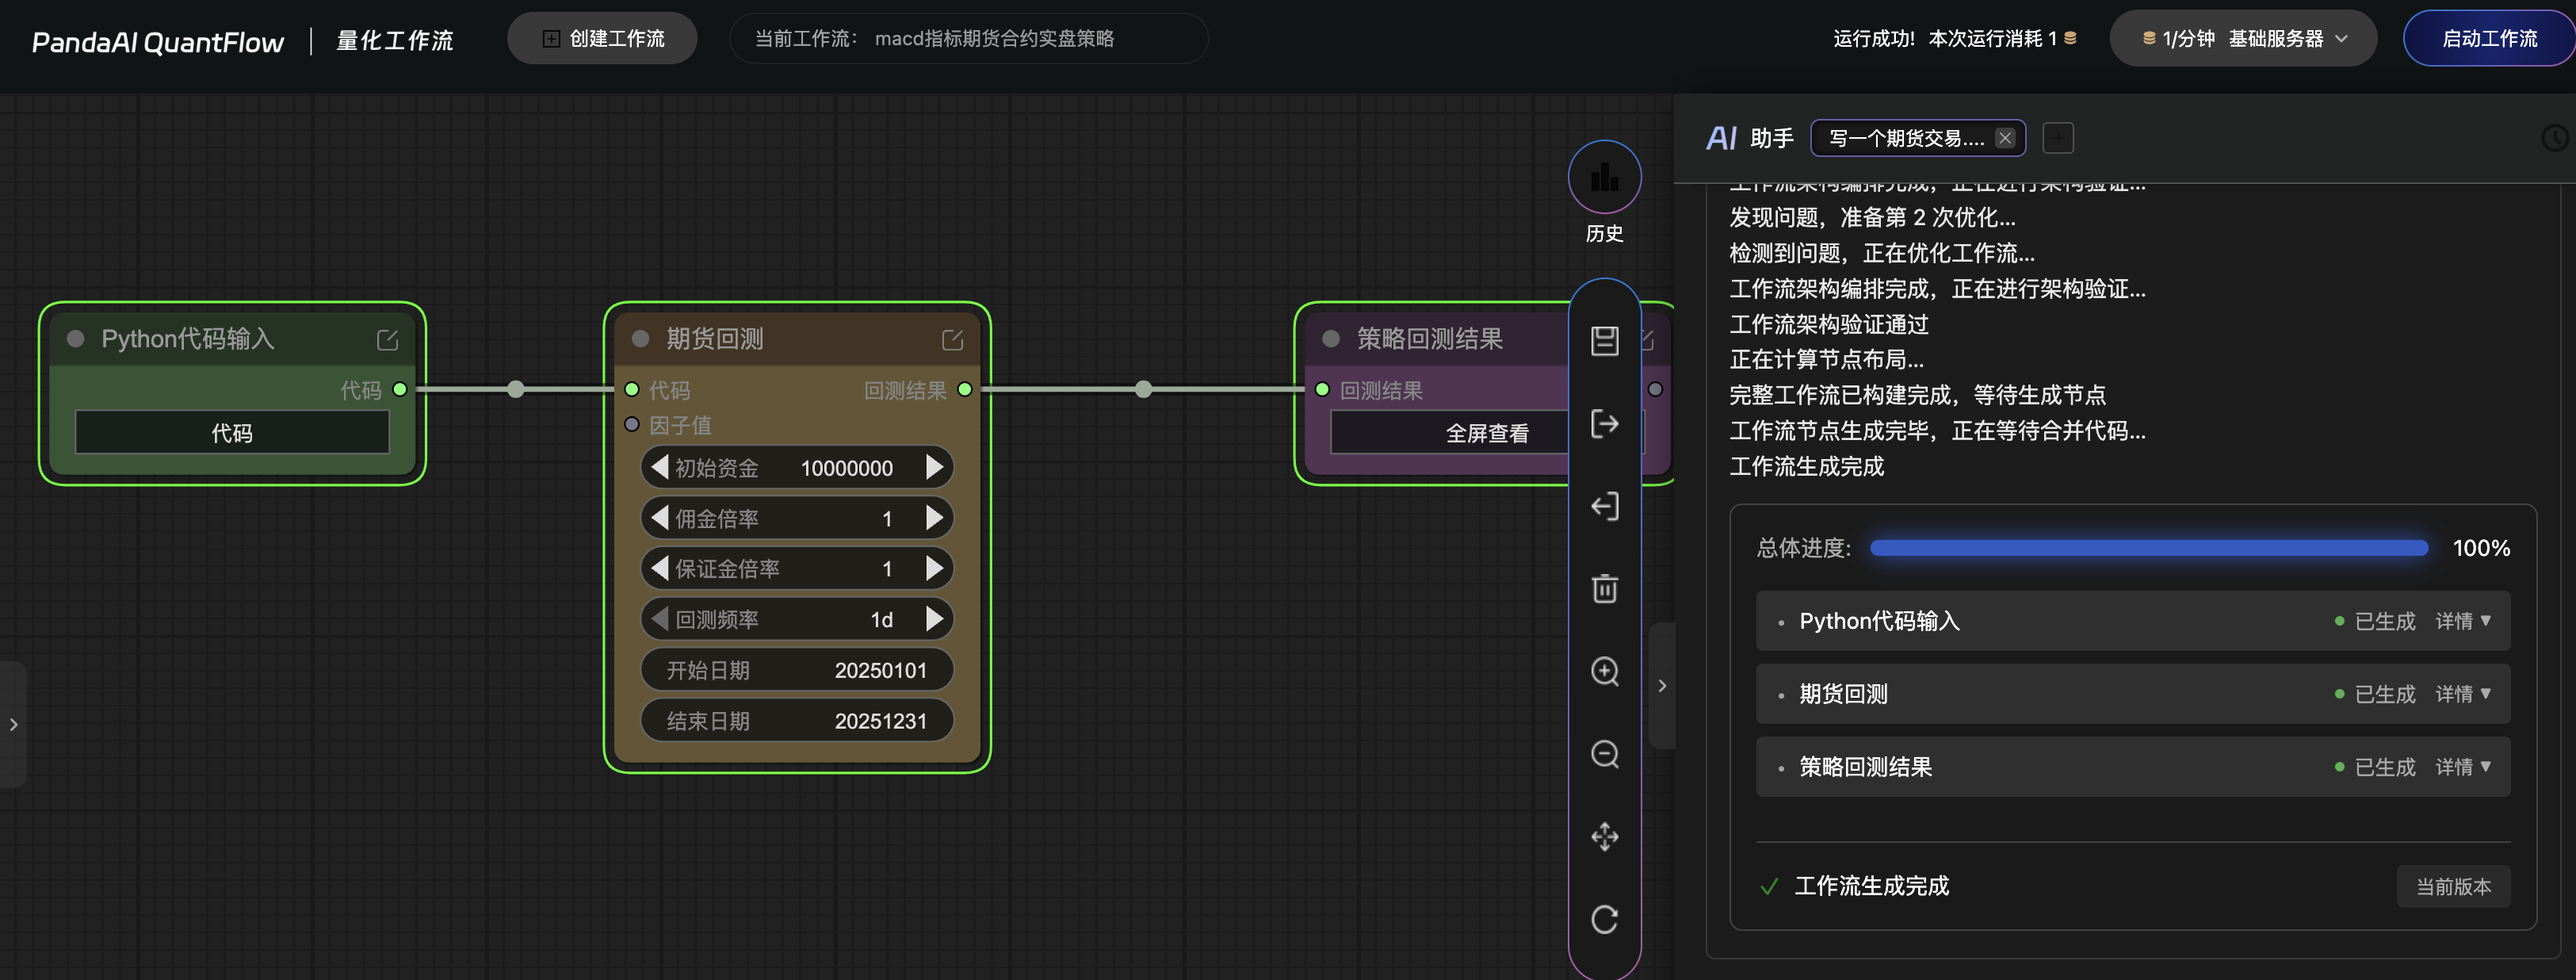The width and height of the screenshot is (2576, 980).
Task: Decrease 佣金倍率 with the left arrow
Action: (x=659, y=518)
